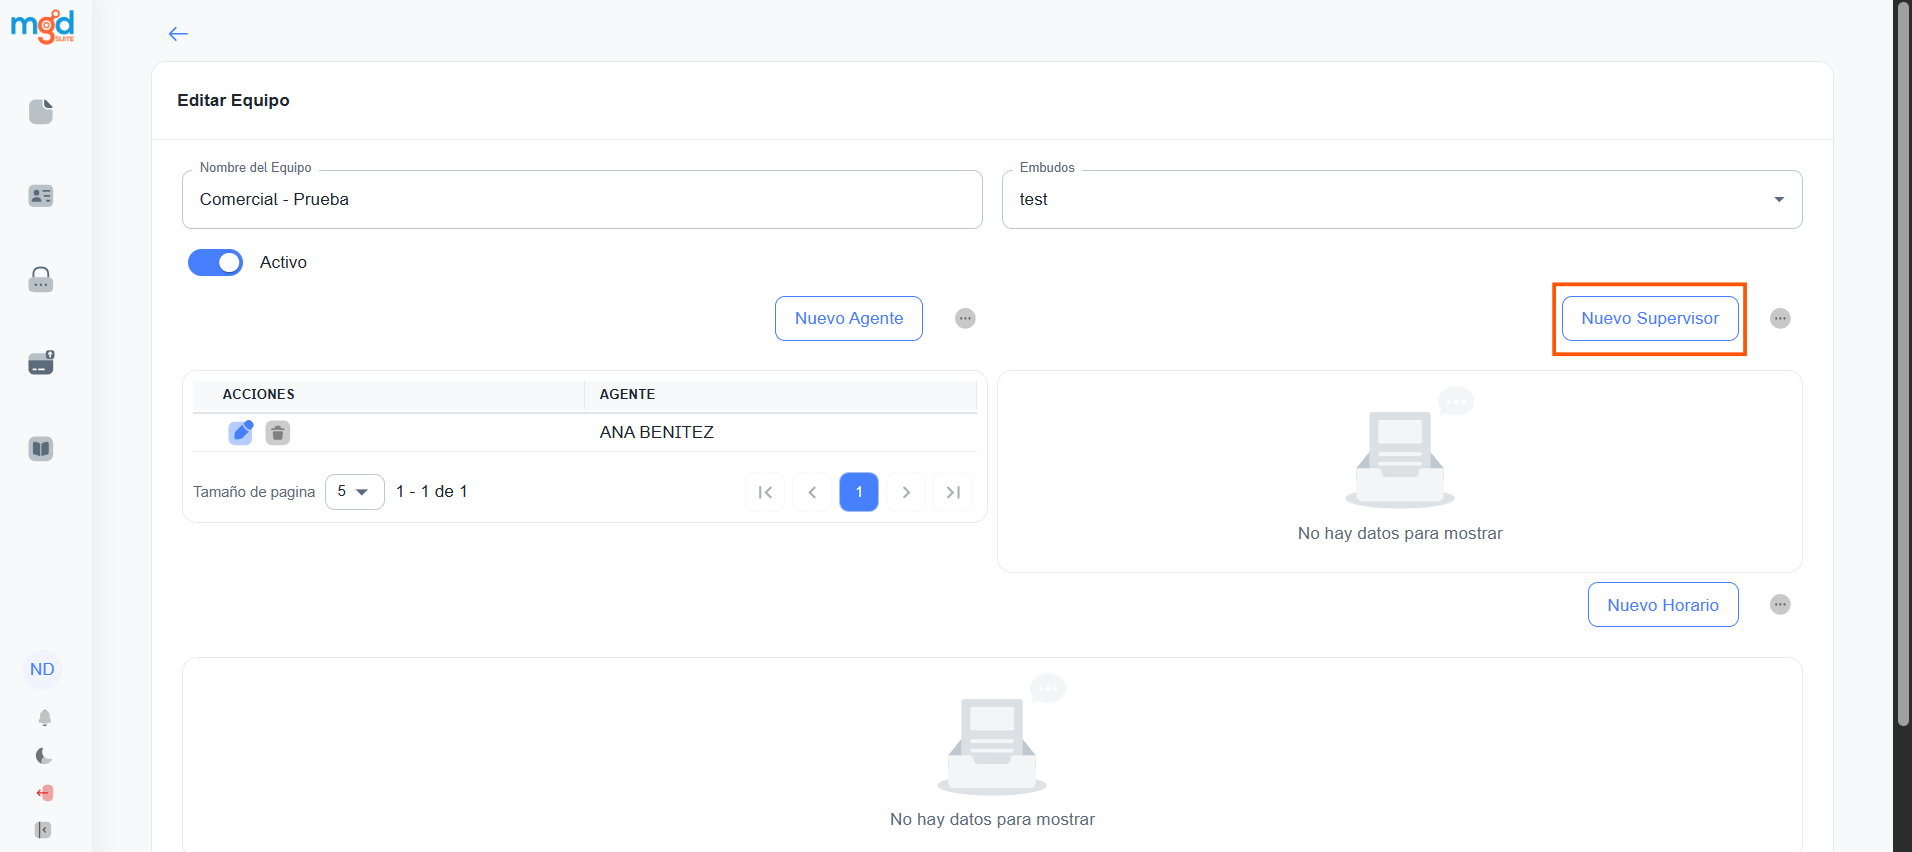Open the book icon in the sidebar
Screen dimensions: 1912x852
(x=41, y=449)
